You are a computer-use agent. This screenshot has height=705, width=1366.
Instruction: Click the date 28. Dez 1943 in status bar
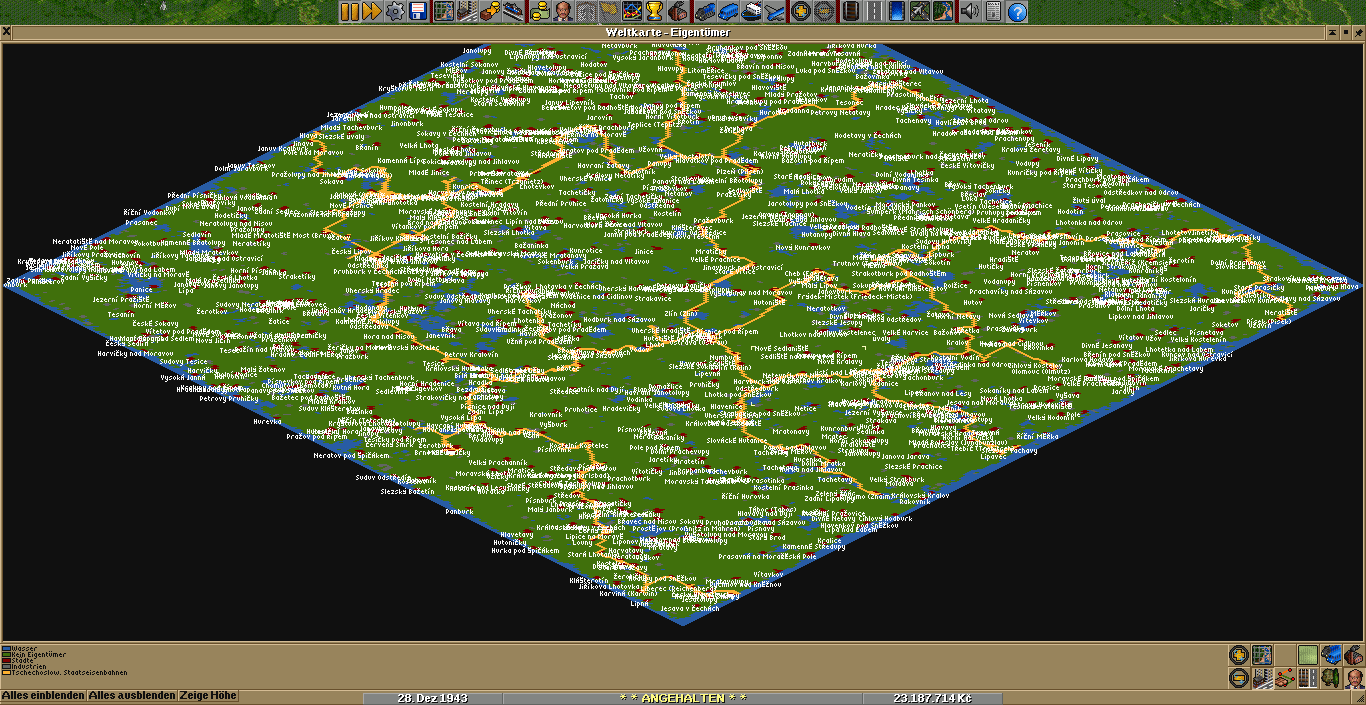pos(432,698)
